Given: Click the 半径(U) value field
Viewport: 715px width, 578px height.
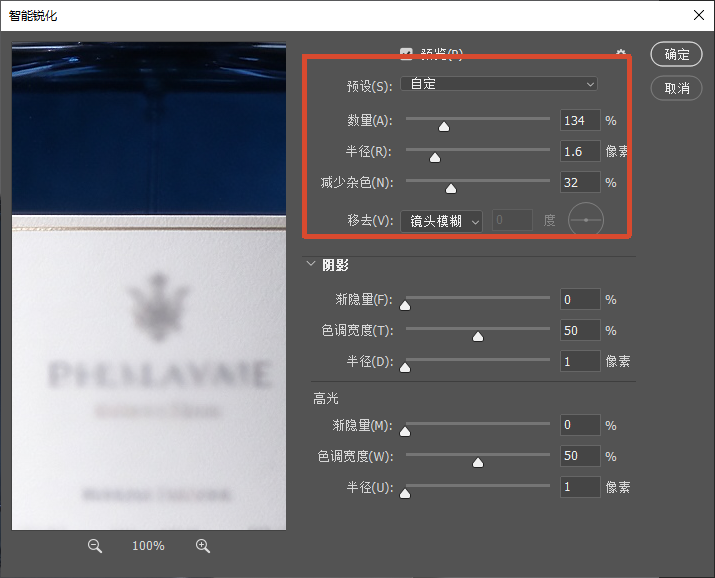Looking at the screenshot, I should click(x=580, y=487).
